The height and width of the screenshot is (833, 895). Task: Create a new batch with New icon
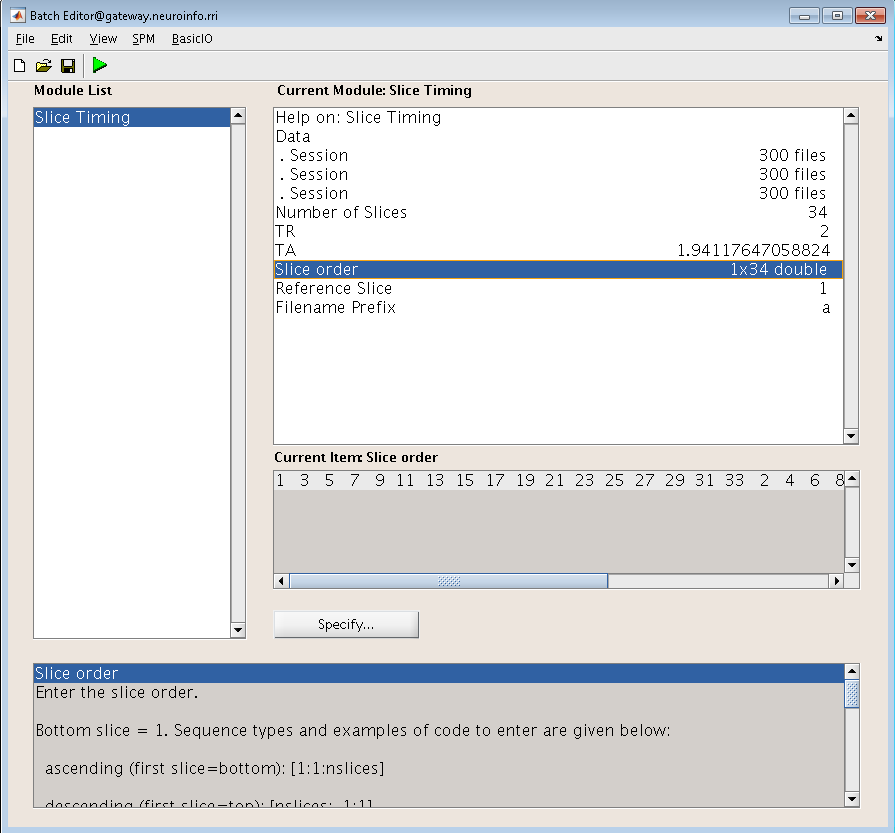[x=19, y=66]
